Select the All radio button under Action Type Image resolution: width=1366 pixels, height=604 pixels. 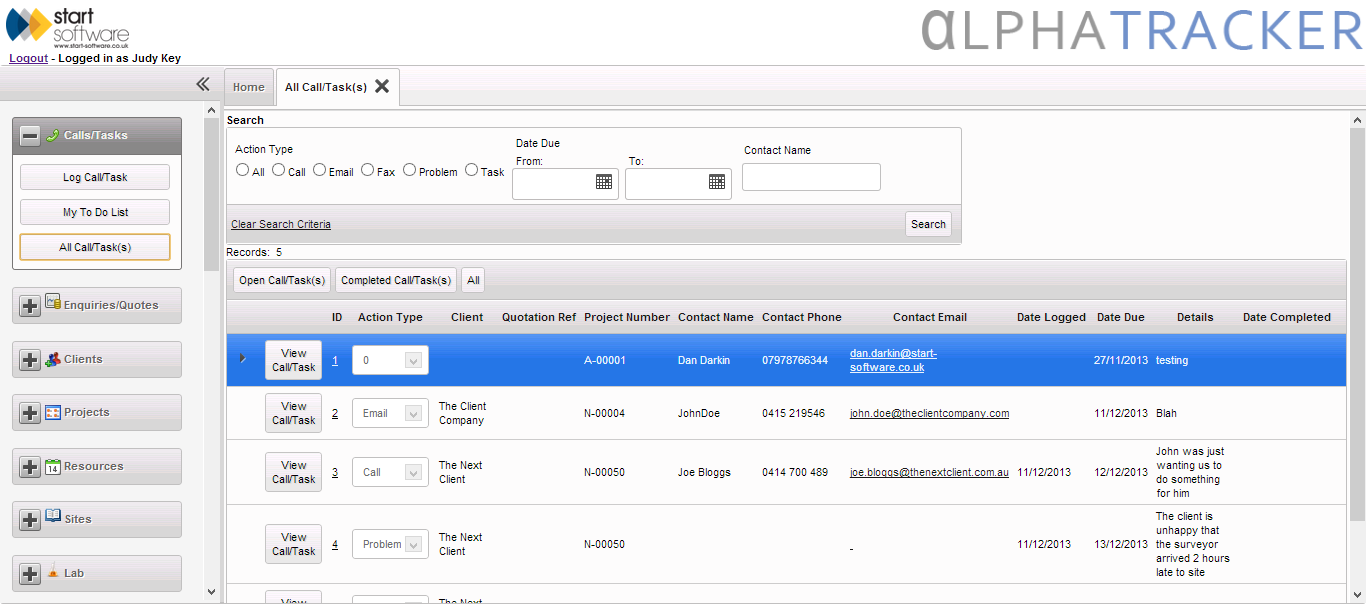(242, 170)
